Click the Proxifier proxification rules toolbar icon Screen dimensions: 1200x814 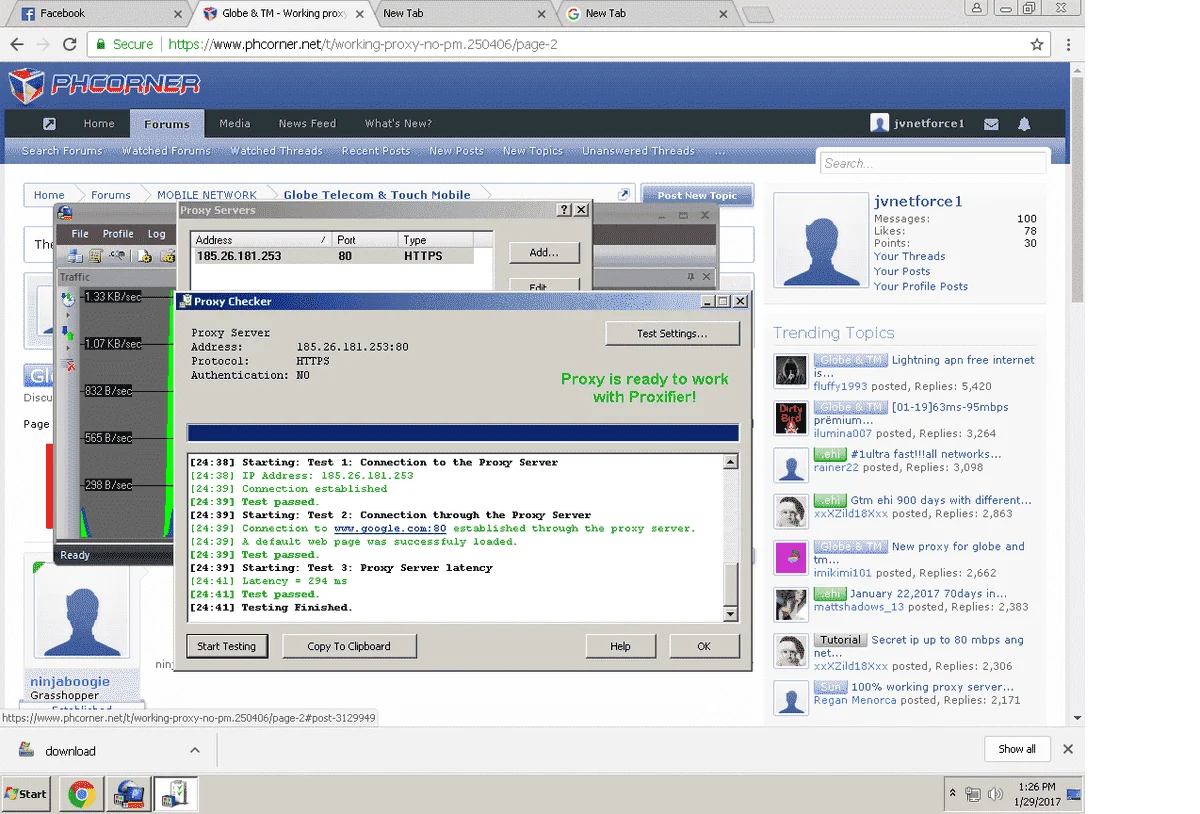[x=96, y=256]
